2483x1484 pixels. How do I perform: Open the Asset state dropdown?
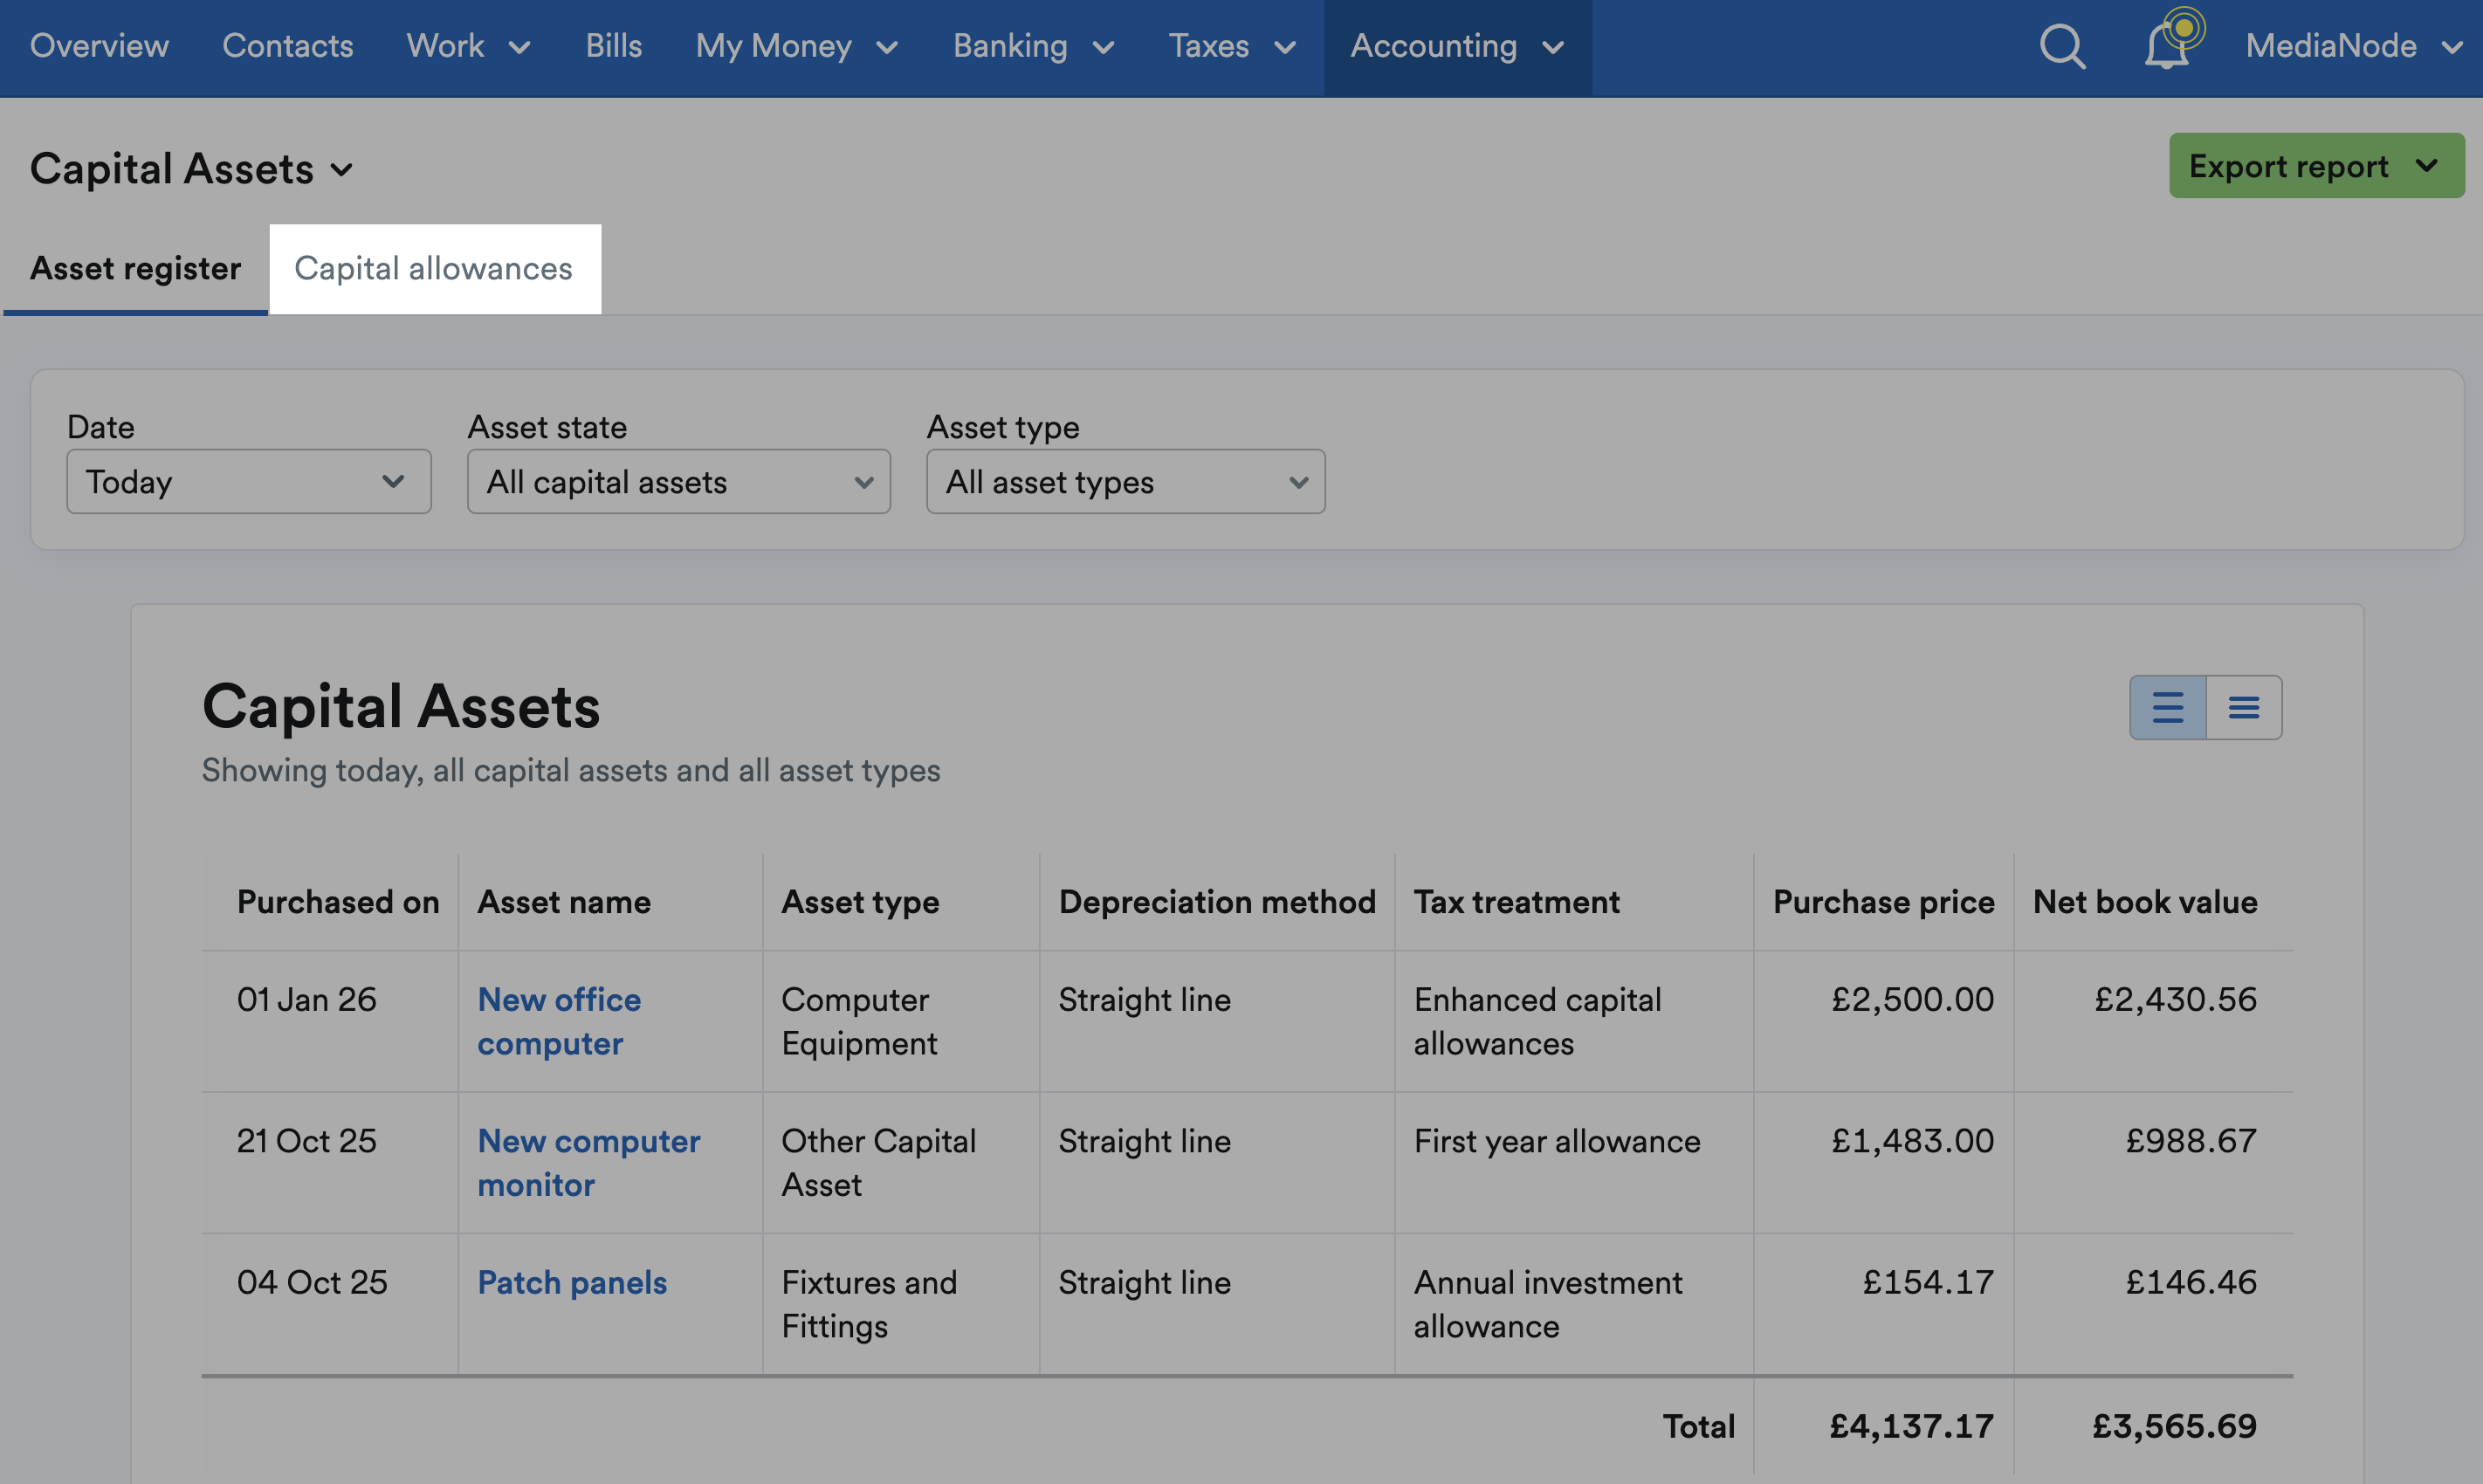(679, 482)
